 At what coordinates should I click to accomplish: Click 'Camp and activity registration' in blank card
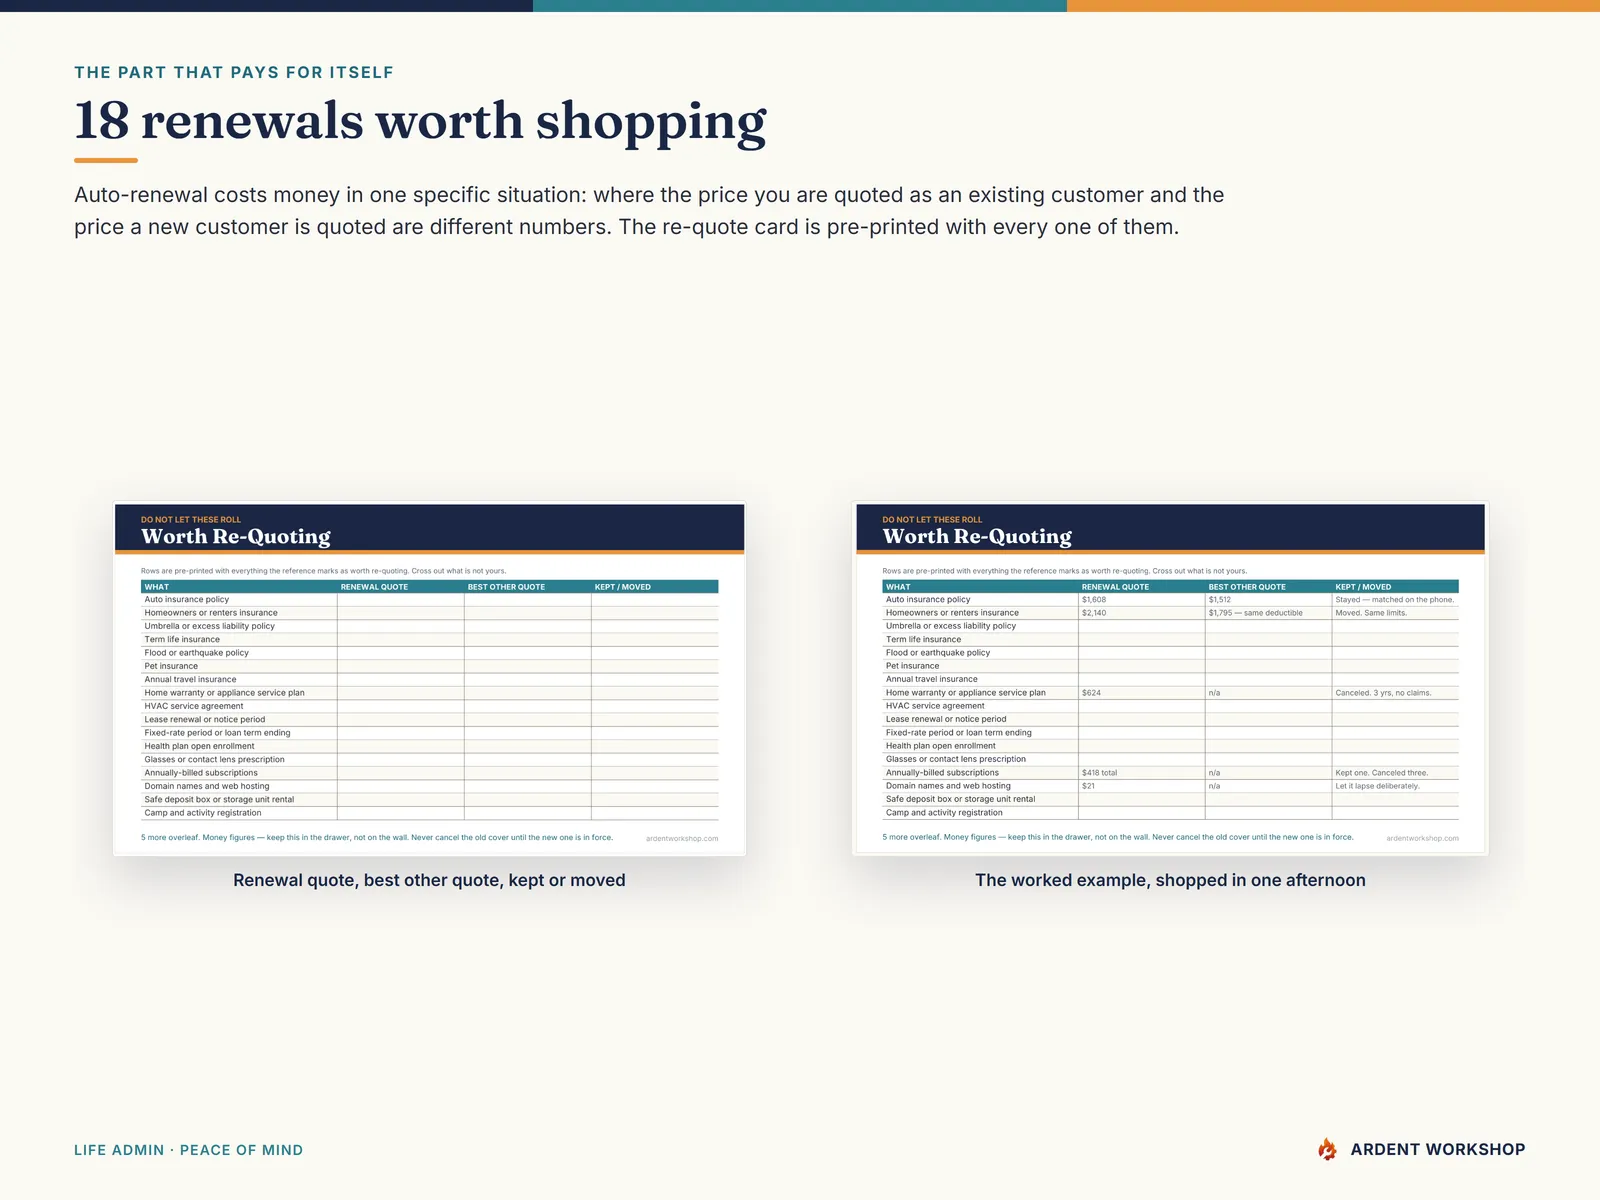202,813
